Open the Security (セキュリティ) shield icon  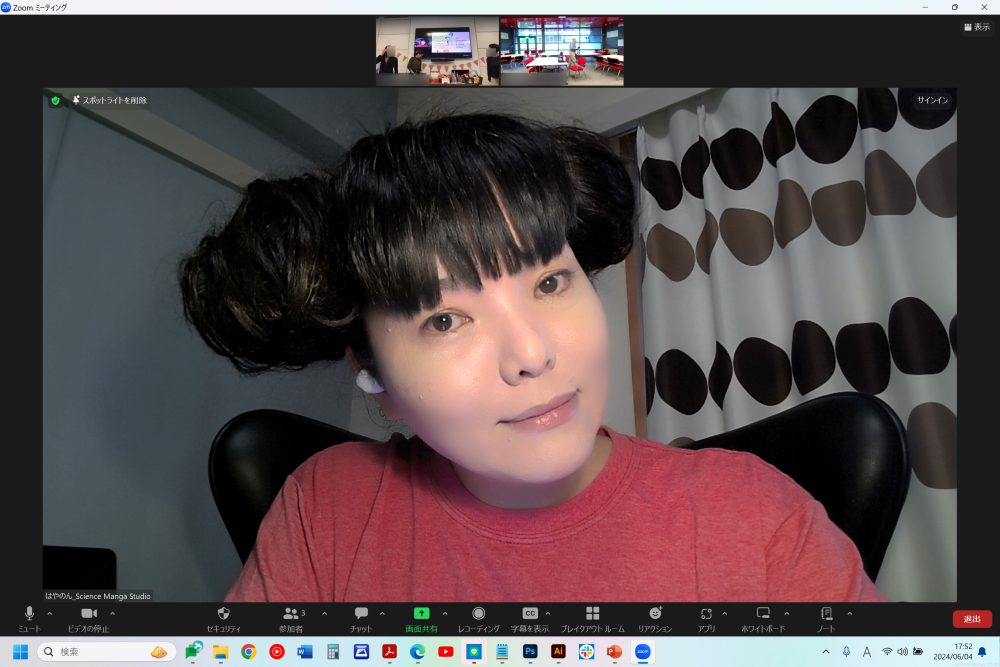pyautogui.click(x=223, y=614)
